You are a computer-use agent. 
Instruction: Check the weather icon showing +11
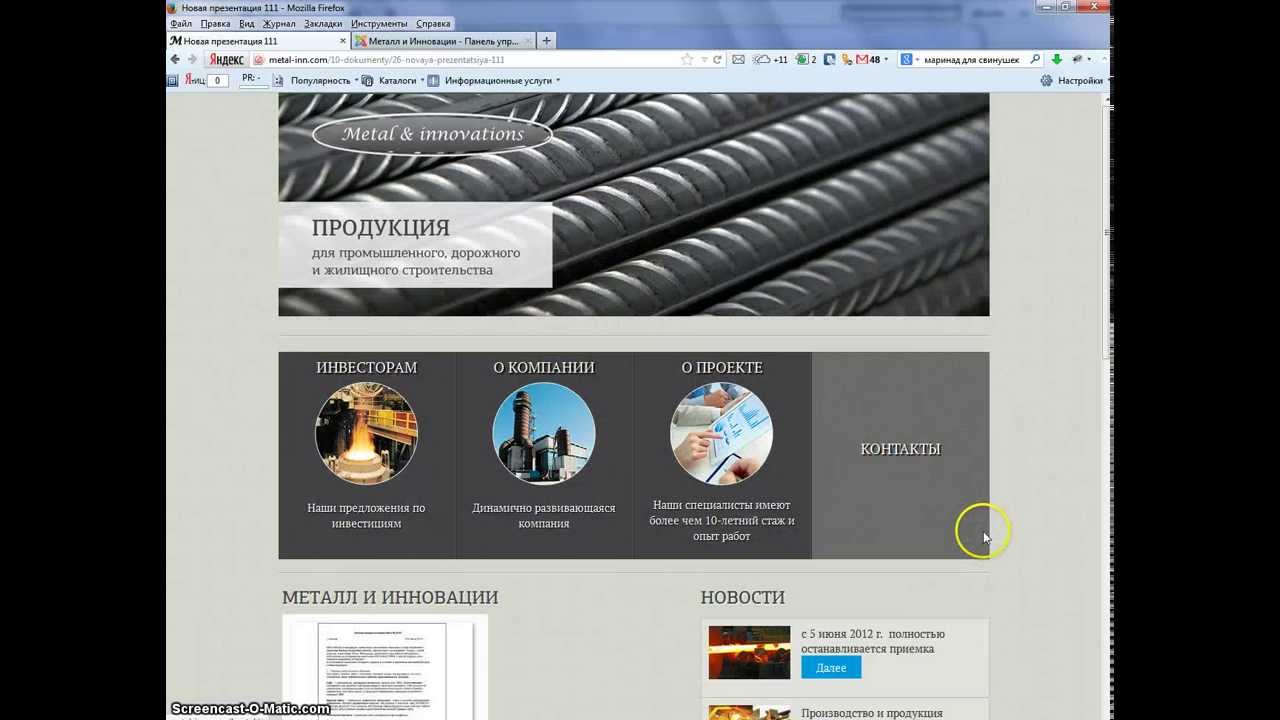point(770,60)
